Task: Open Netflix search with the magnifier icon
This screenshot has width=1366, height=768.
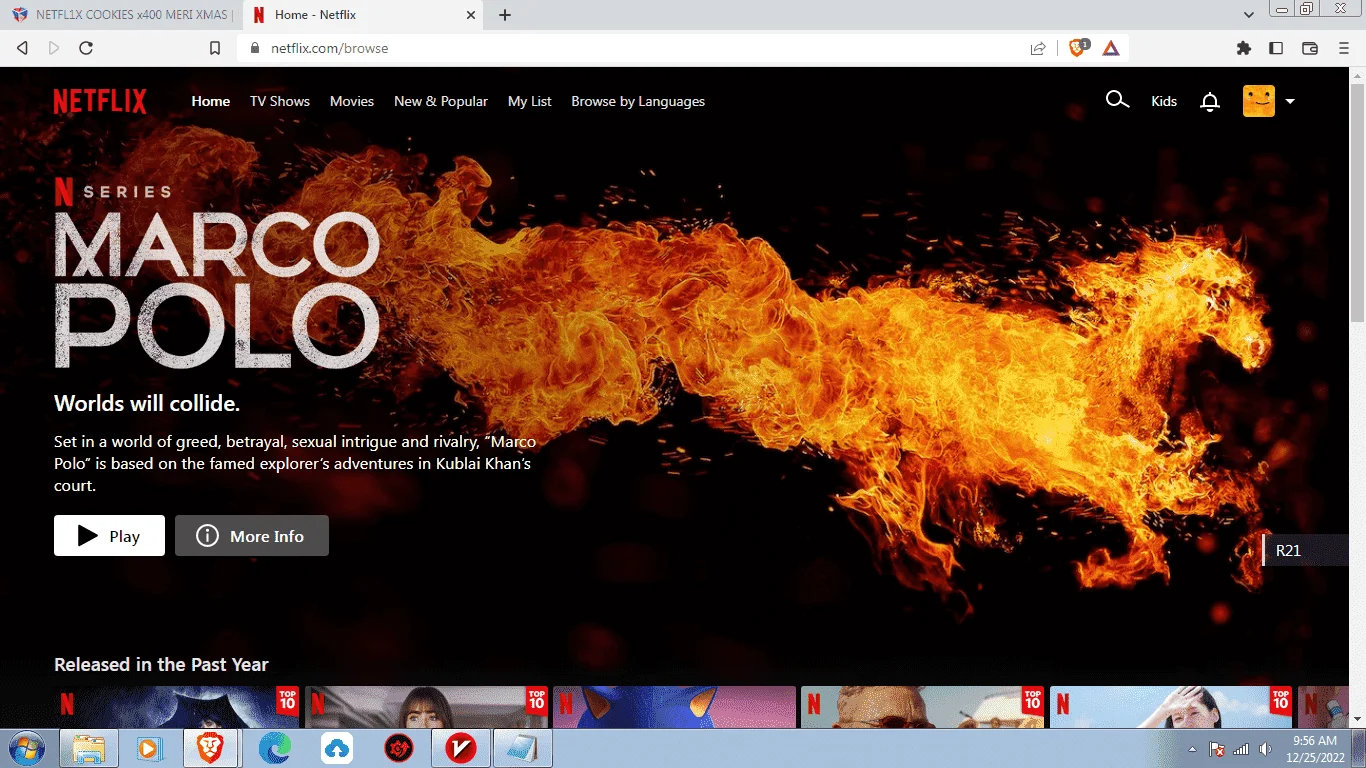Action: (1117, 100)
